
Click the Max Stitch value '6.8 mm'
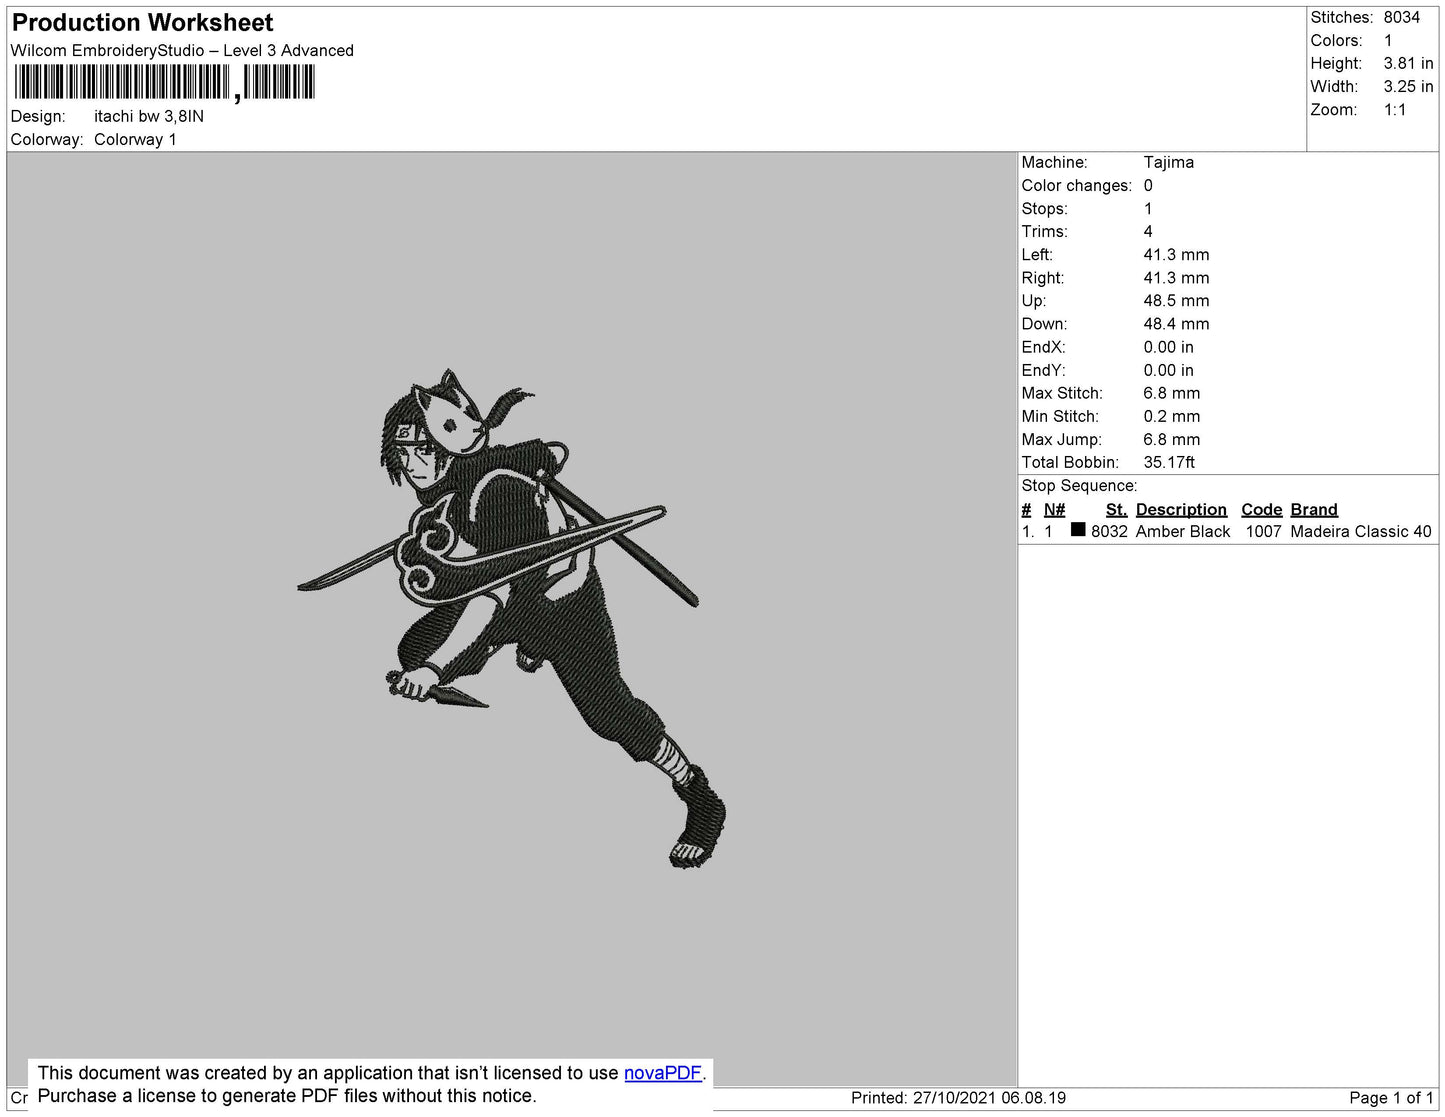pyautogui.click(x=1172, y=394)
